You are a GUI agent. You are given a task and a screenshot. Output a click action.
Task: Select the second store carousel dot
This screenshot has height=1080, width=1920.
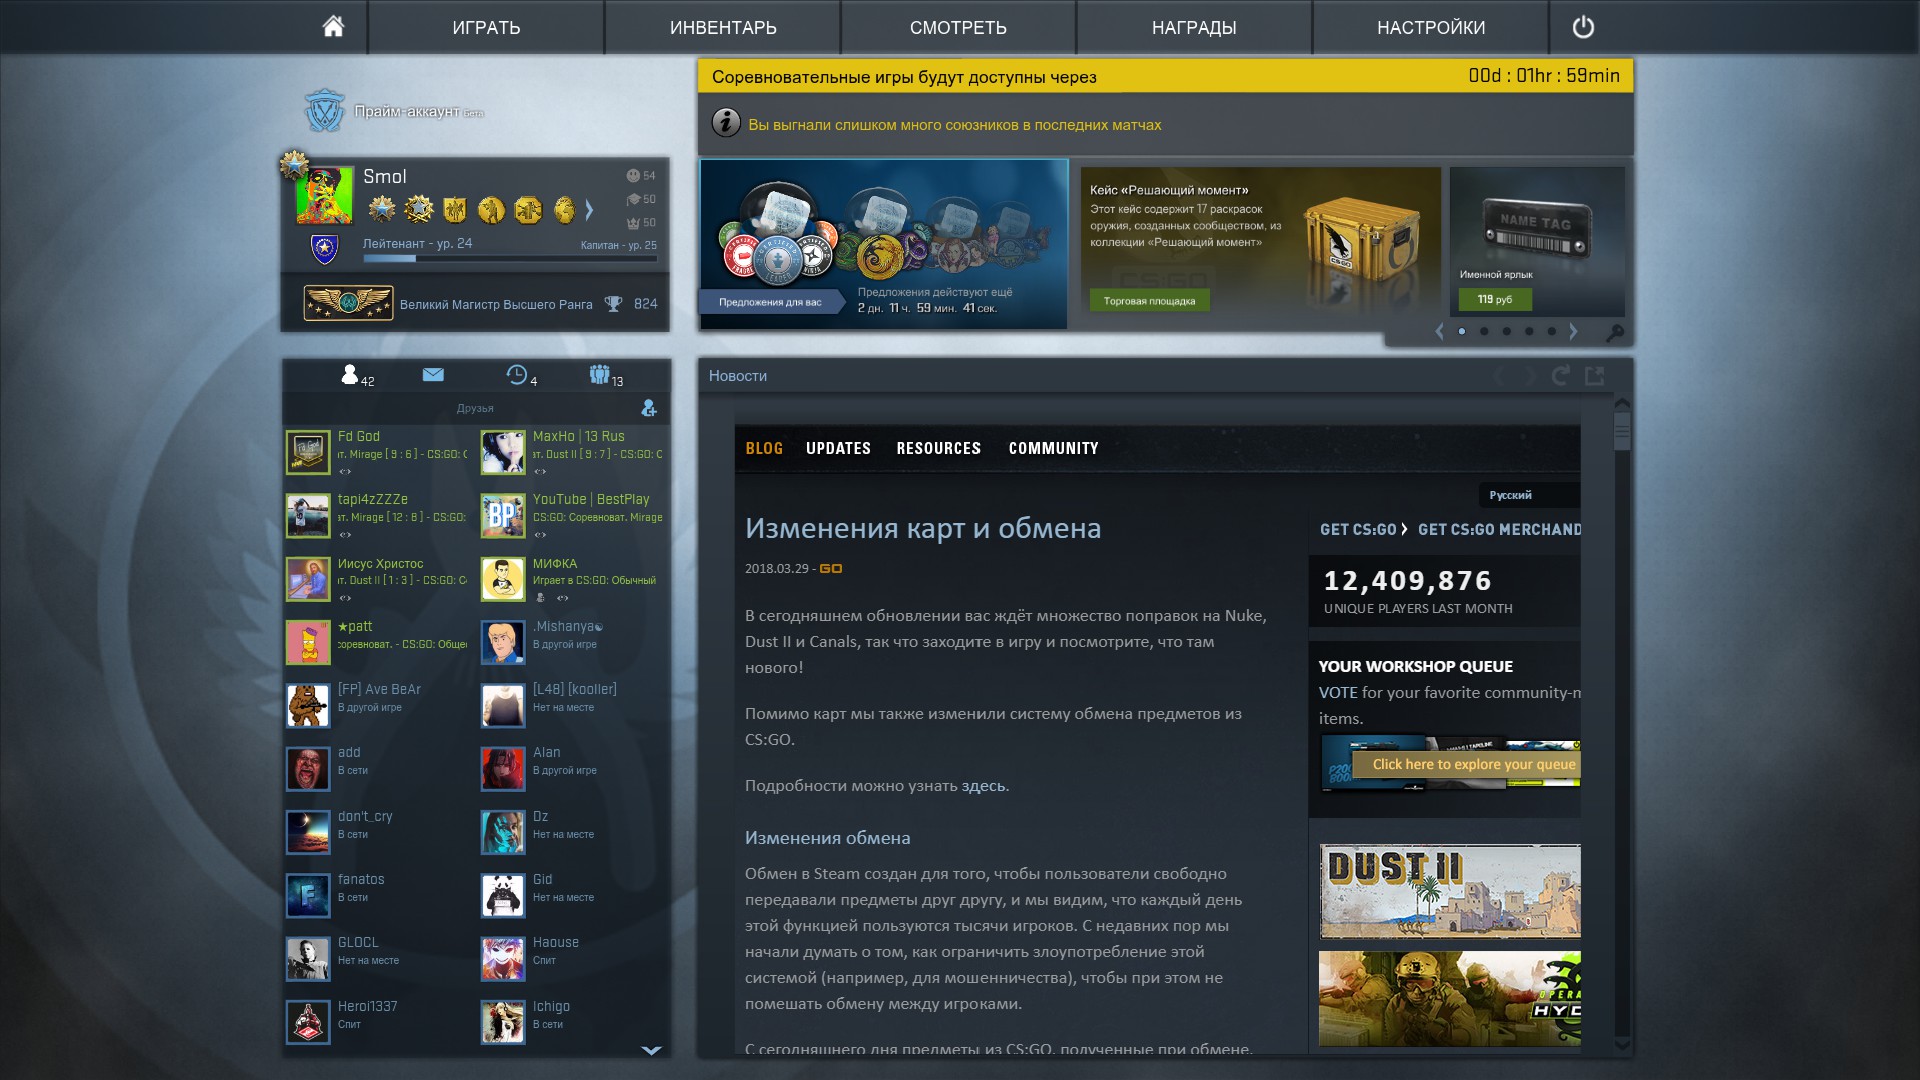(1484, 331)
